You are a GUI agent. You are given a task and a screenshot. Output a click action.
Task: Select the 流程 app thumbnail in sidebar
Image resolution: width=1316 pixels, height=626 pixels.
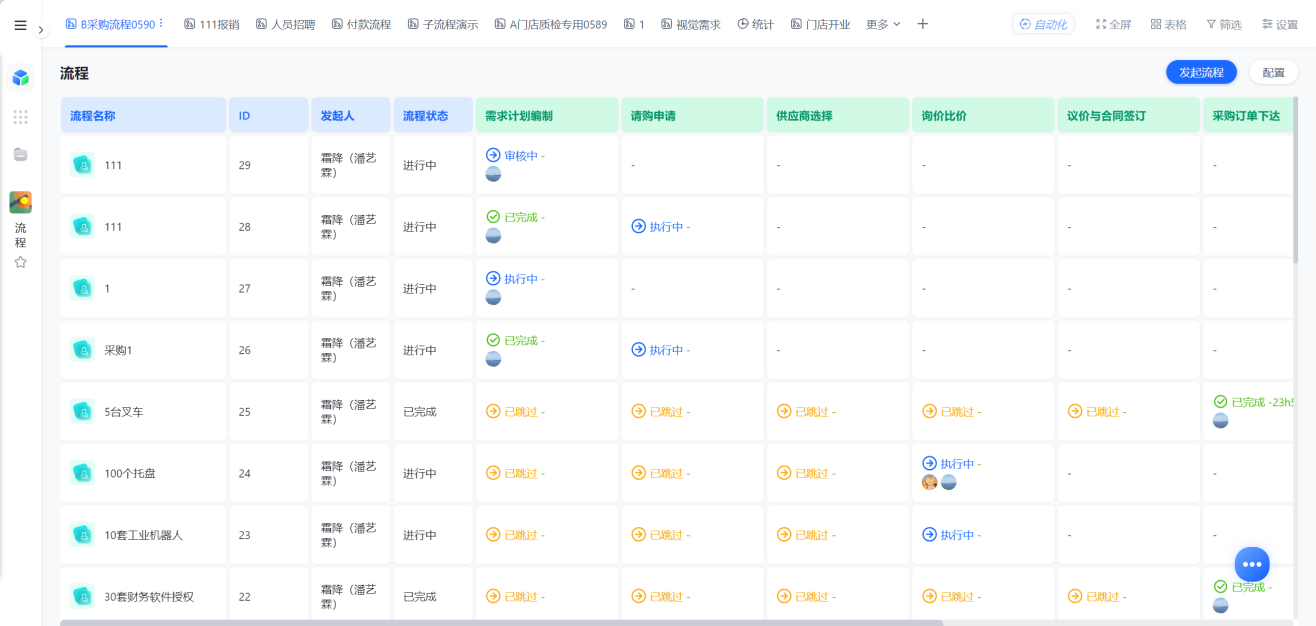pyautogui.click(x=20, y=202)
